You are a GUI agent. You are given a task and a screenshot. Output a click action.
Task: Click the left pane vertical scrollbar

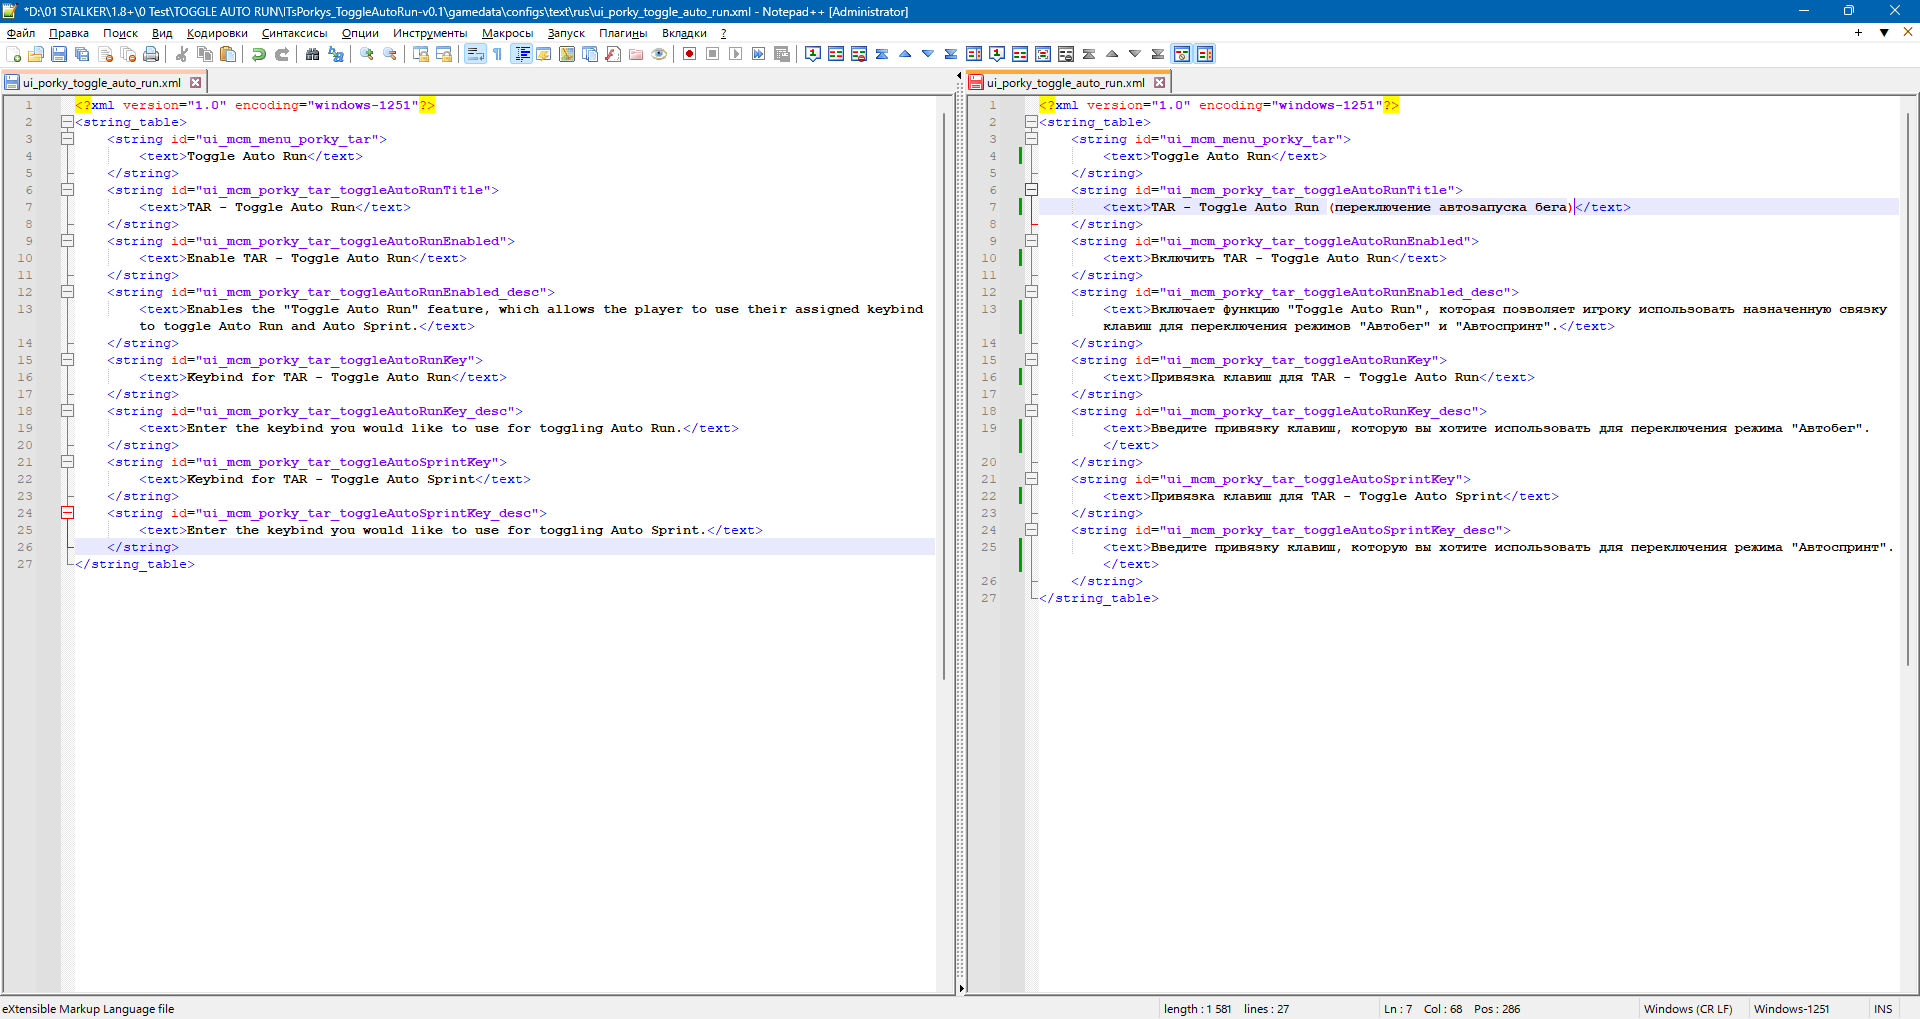point(943,400)
